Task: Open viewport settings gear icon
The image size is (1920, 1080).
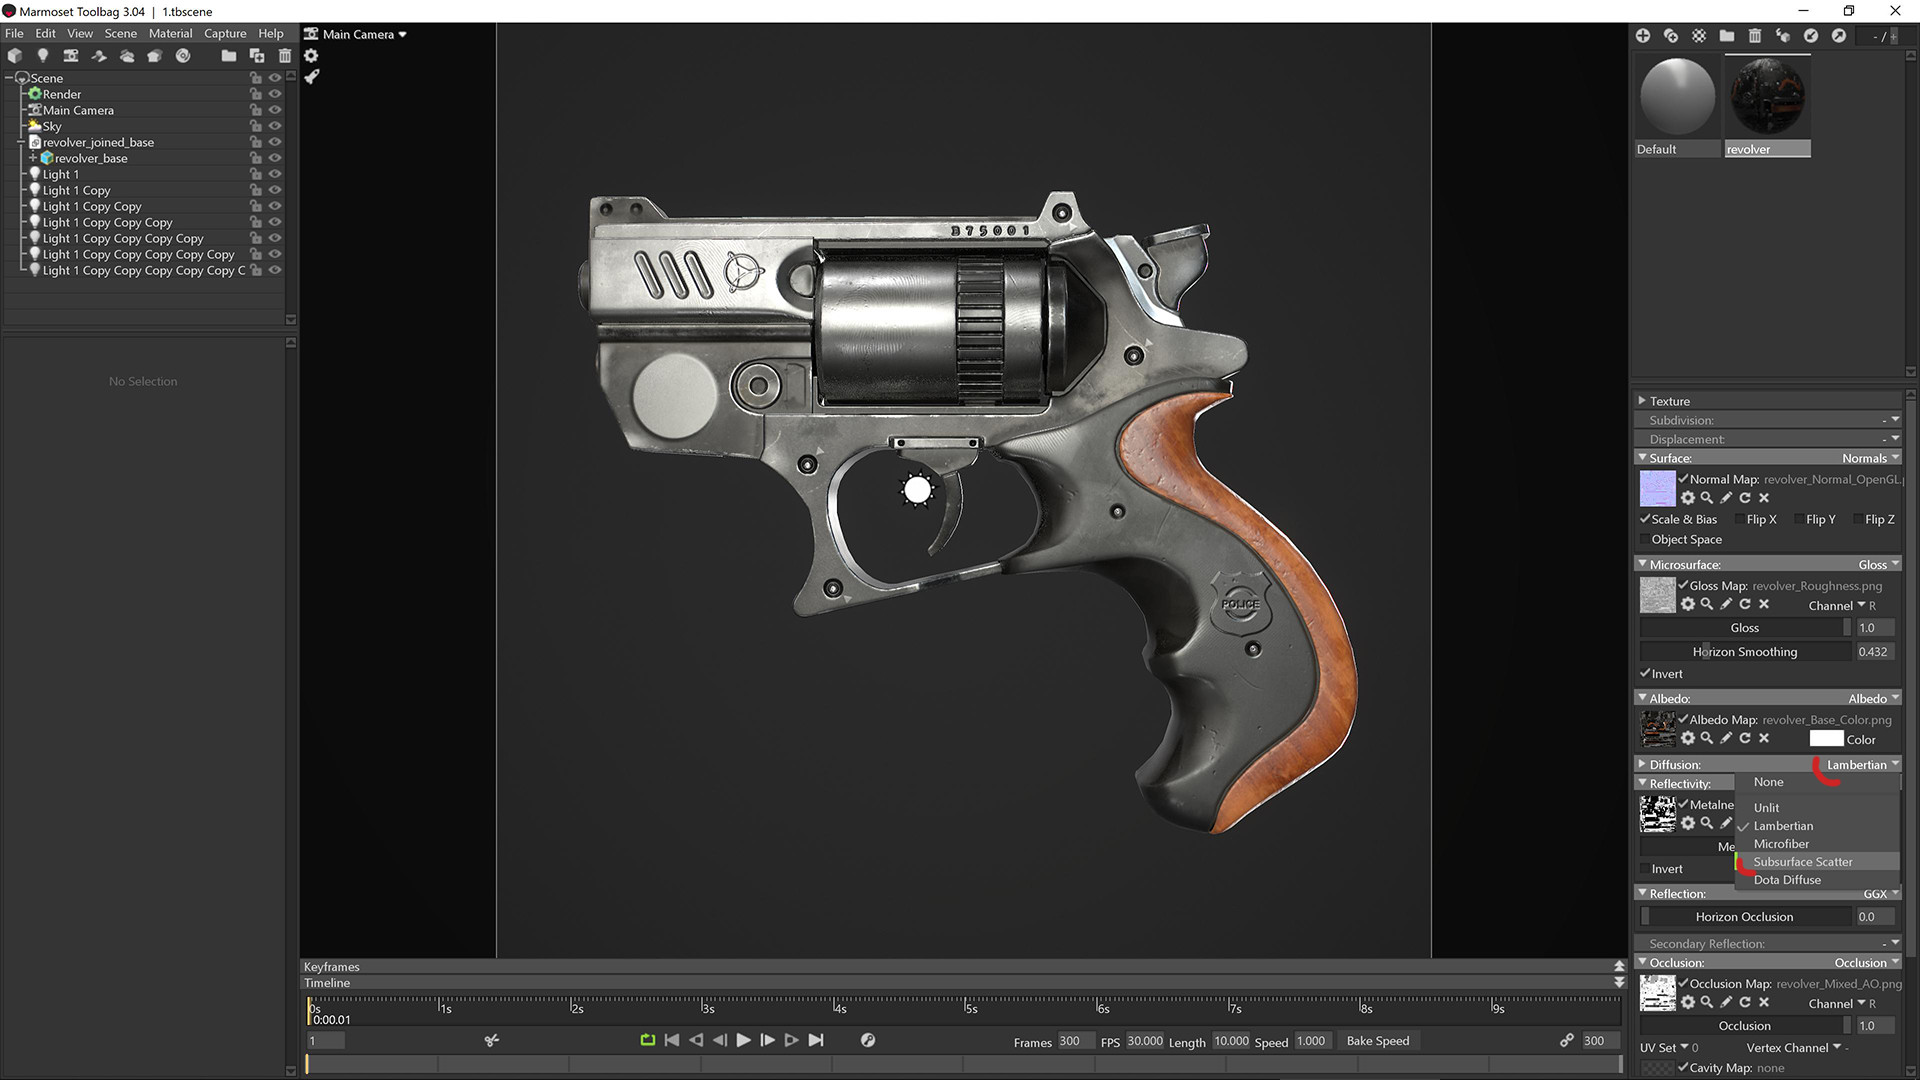Action: coord(311,56)
